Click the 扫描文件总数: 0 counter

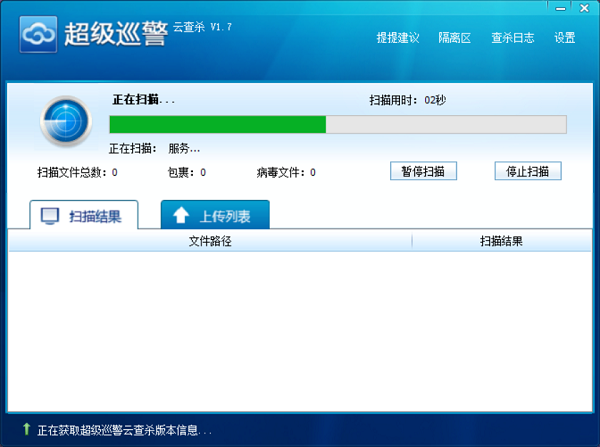77,173
